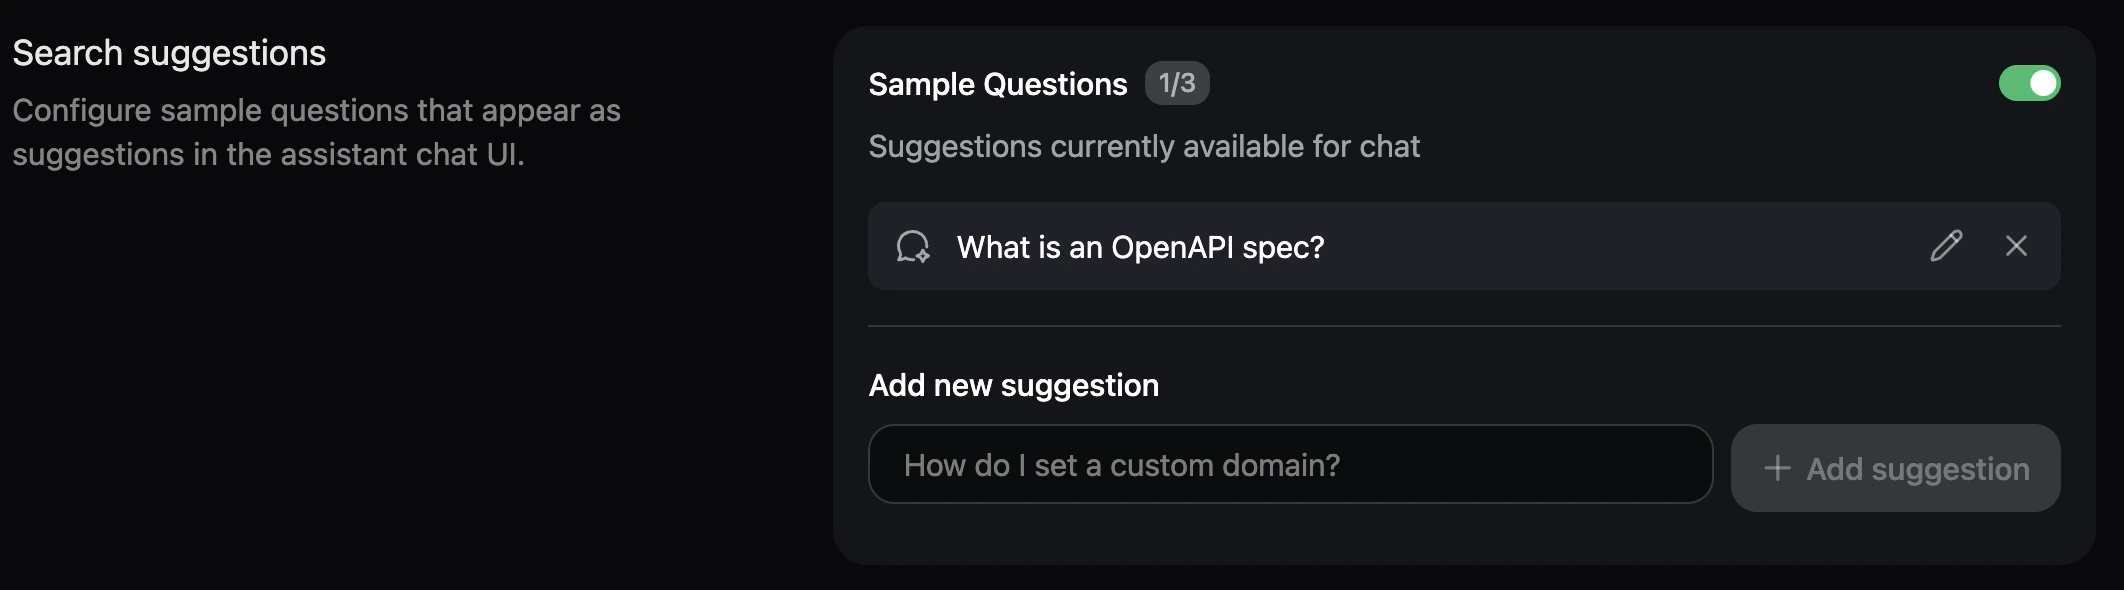
Task: Select the Sample Questions heading
Action: point(997,84)
